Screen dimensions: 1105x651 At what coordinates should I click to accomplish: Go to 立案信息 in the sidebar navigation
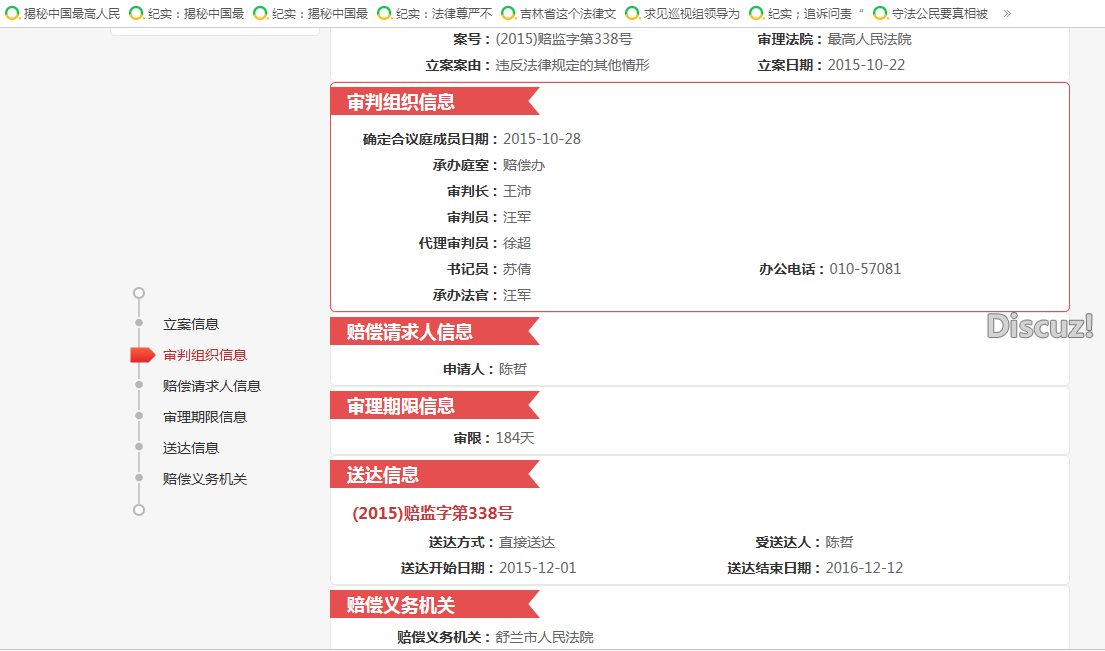(191, 324)
